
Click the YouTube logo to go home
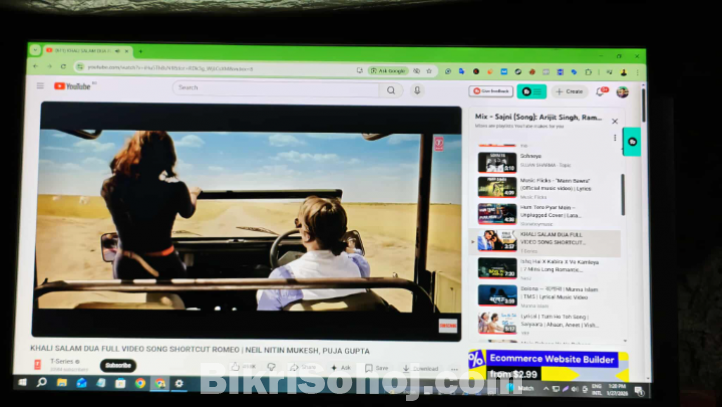tap(72, 87)
